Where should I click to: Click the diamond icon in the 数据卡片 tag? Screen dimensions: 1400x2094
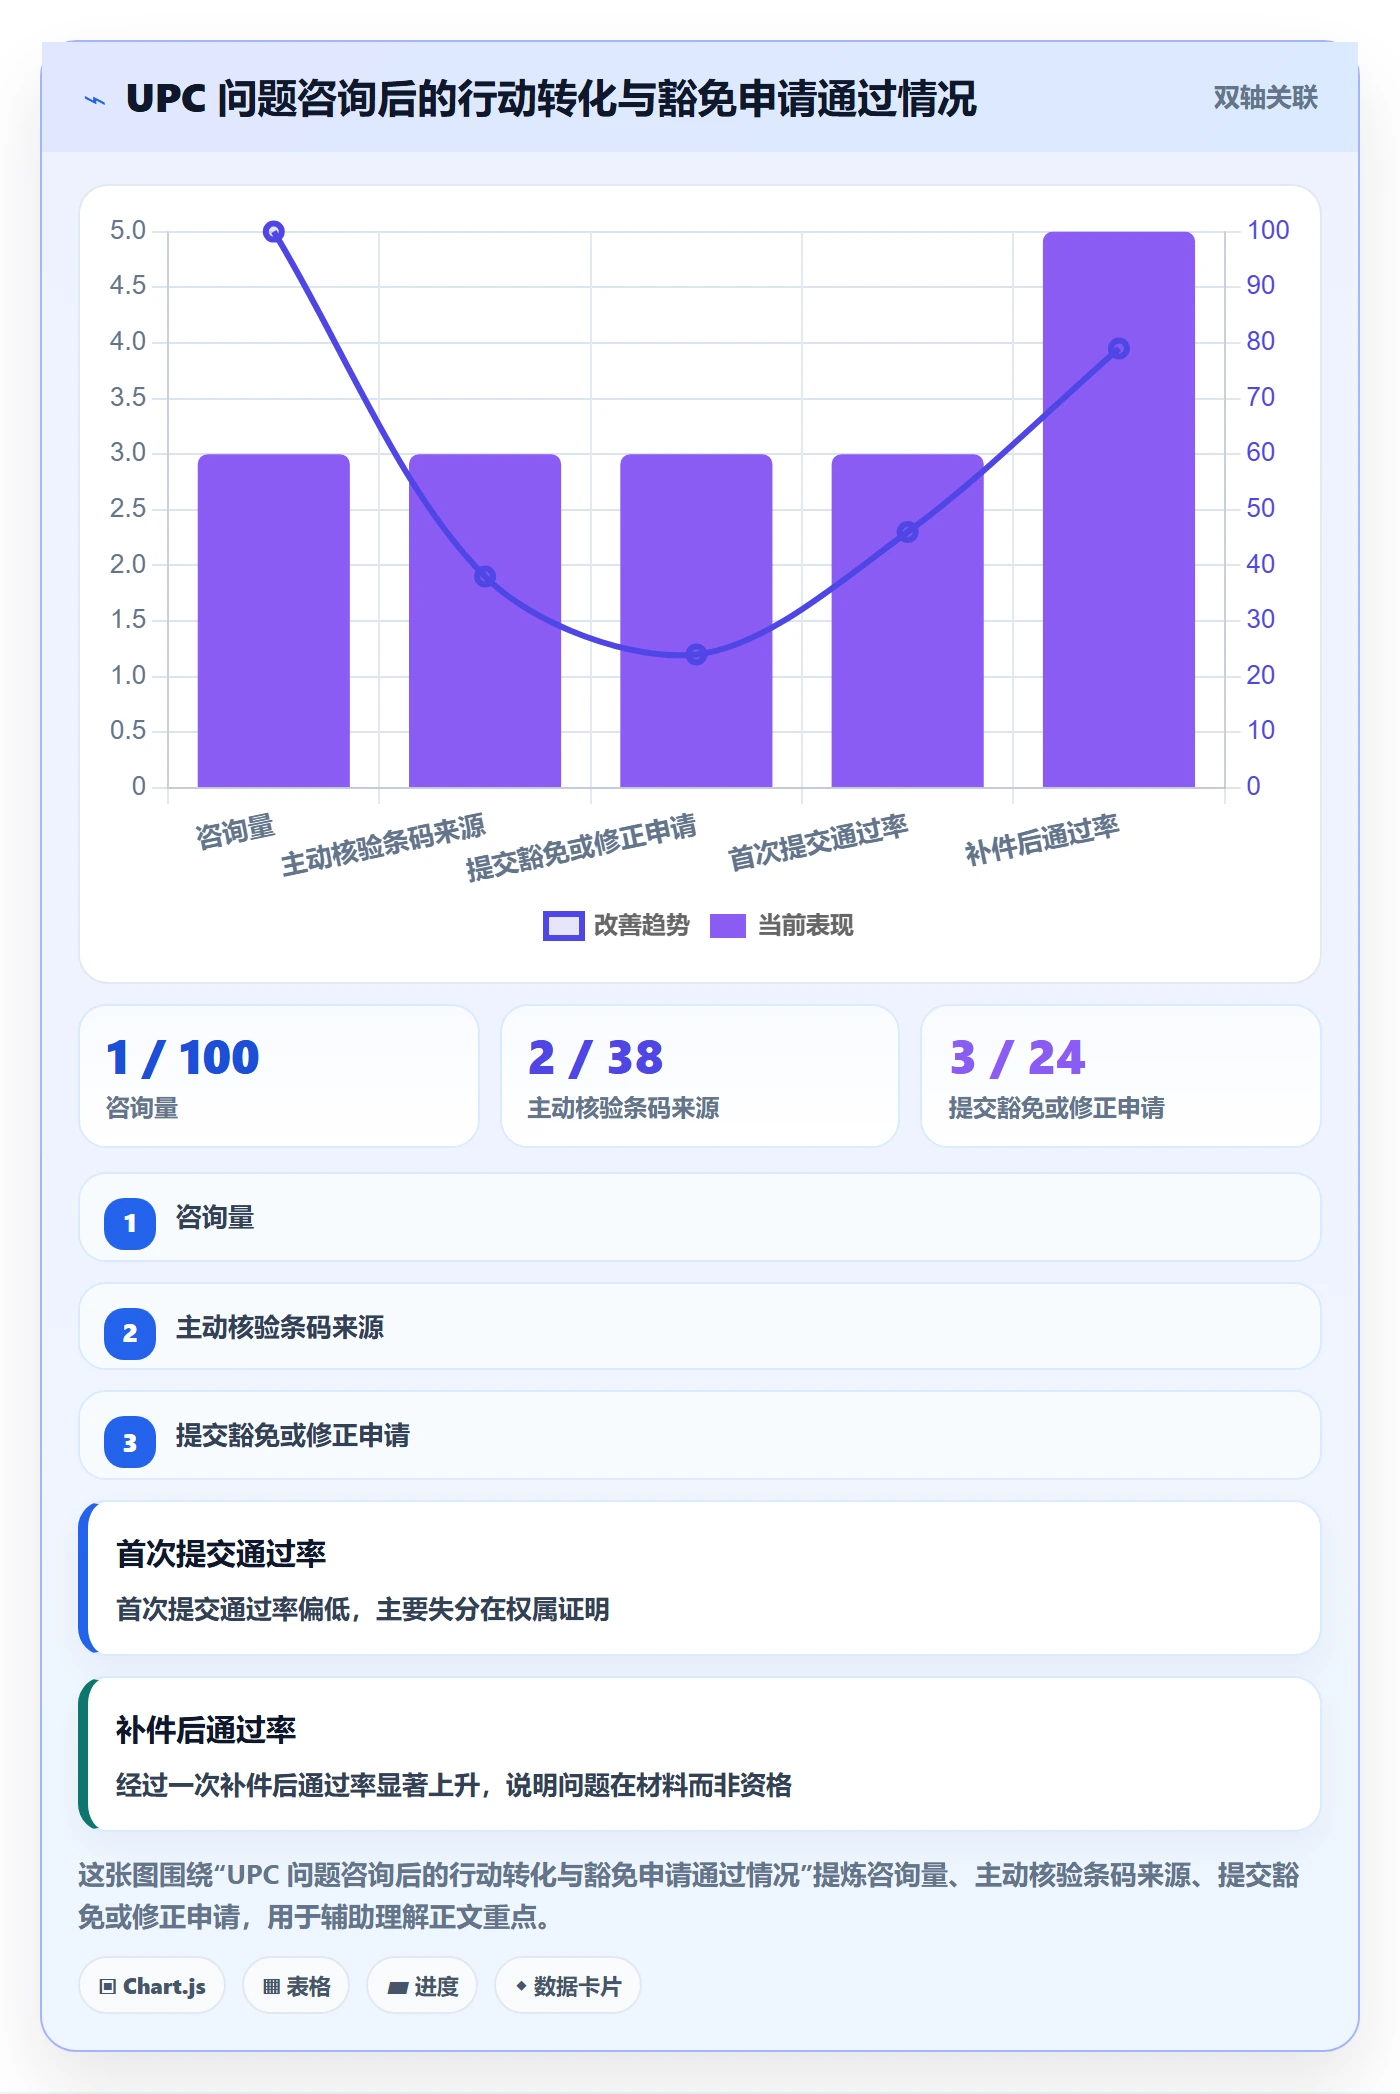pyautogui.click(x=521, y=1986)
